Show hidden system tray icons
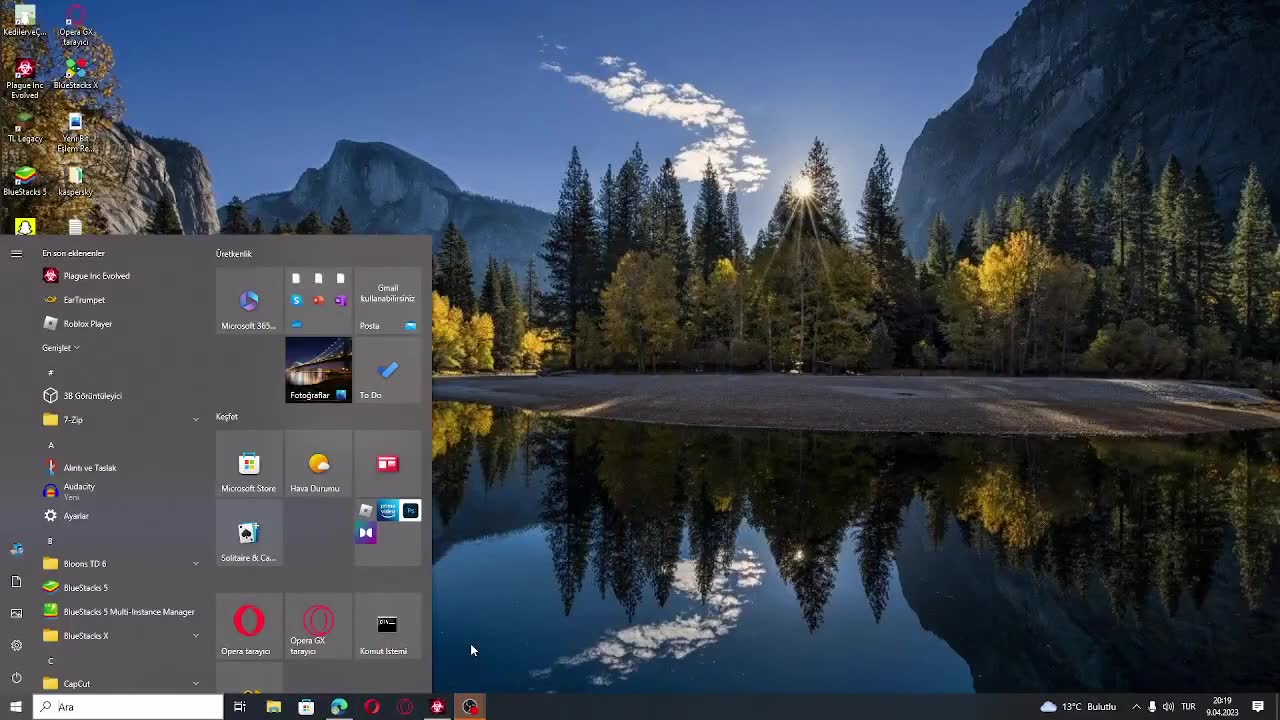This screenshot has height=720, width=1280. pos(1136,707)
